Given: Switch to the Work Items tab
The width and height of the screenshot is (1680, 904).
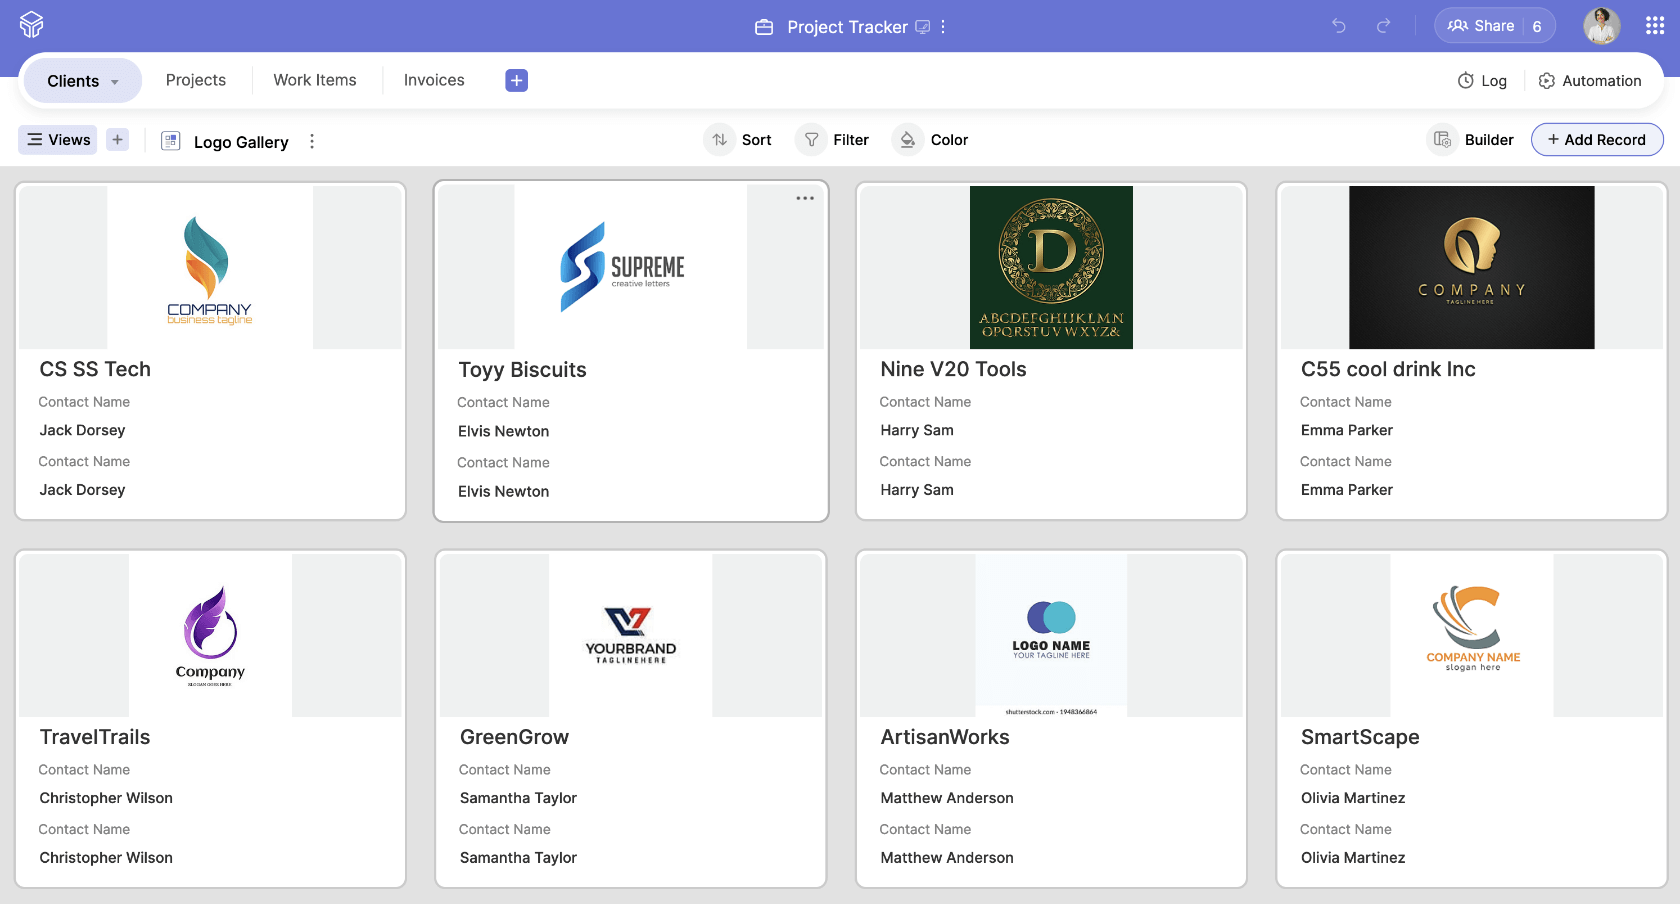Looking at the screenshot, I should [x=315, y=80].
